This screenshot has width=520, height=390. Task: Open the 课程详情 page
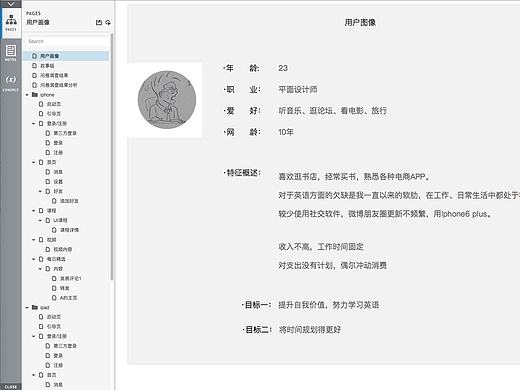(x=69, y=230)
